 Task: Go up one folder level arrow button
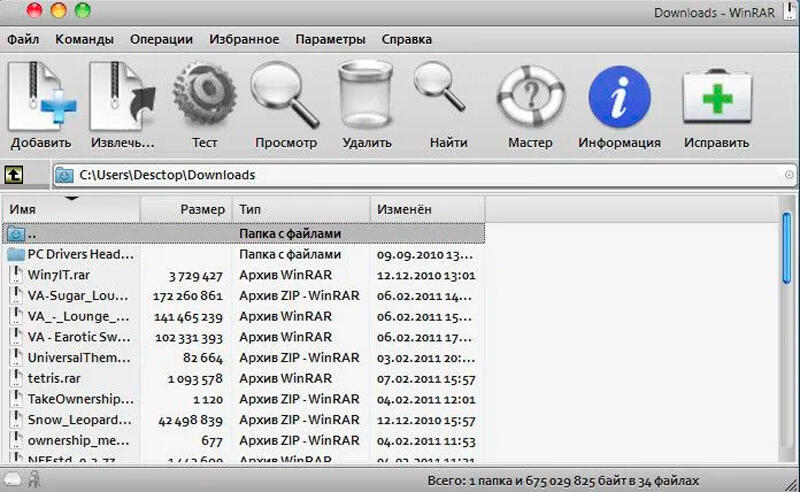15,174
